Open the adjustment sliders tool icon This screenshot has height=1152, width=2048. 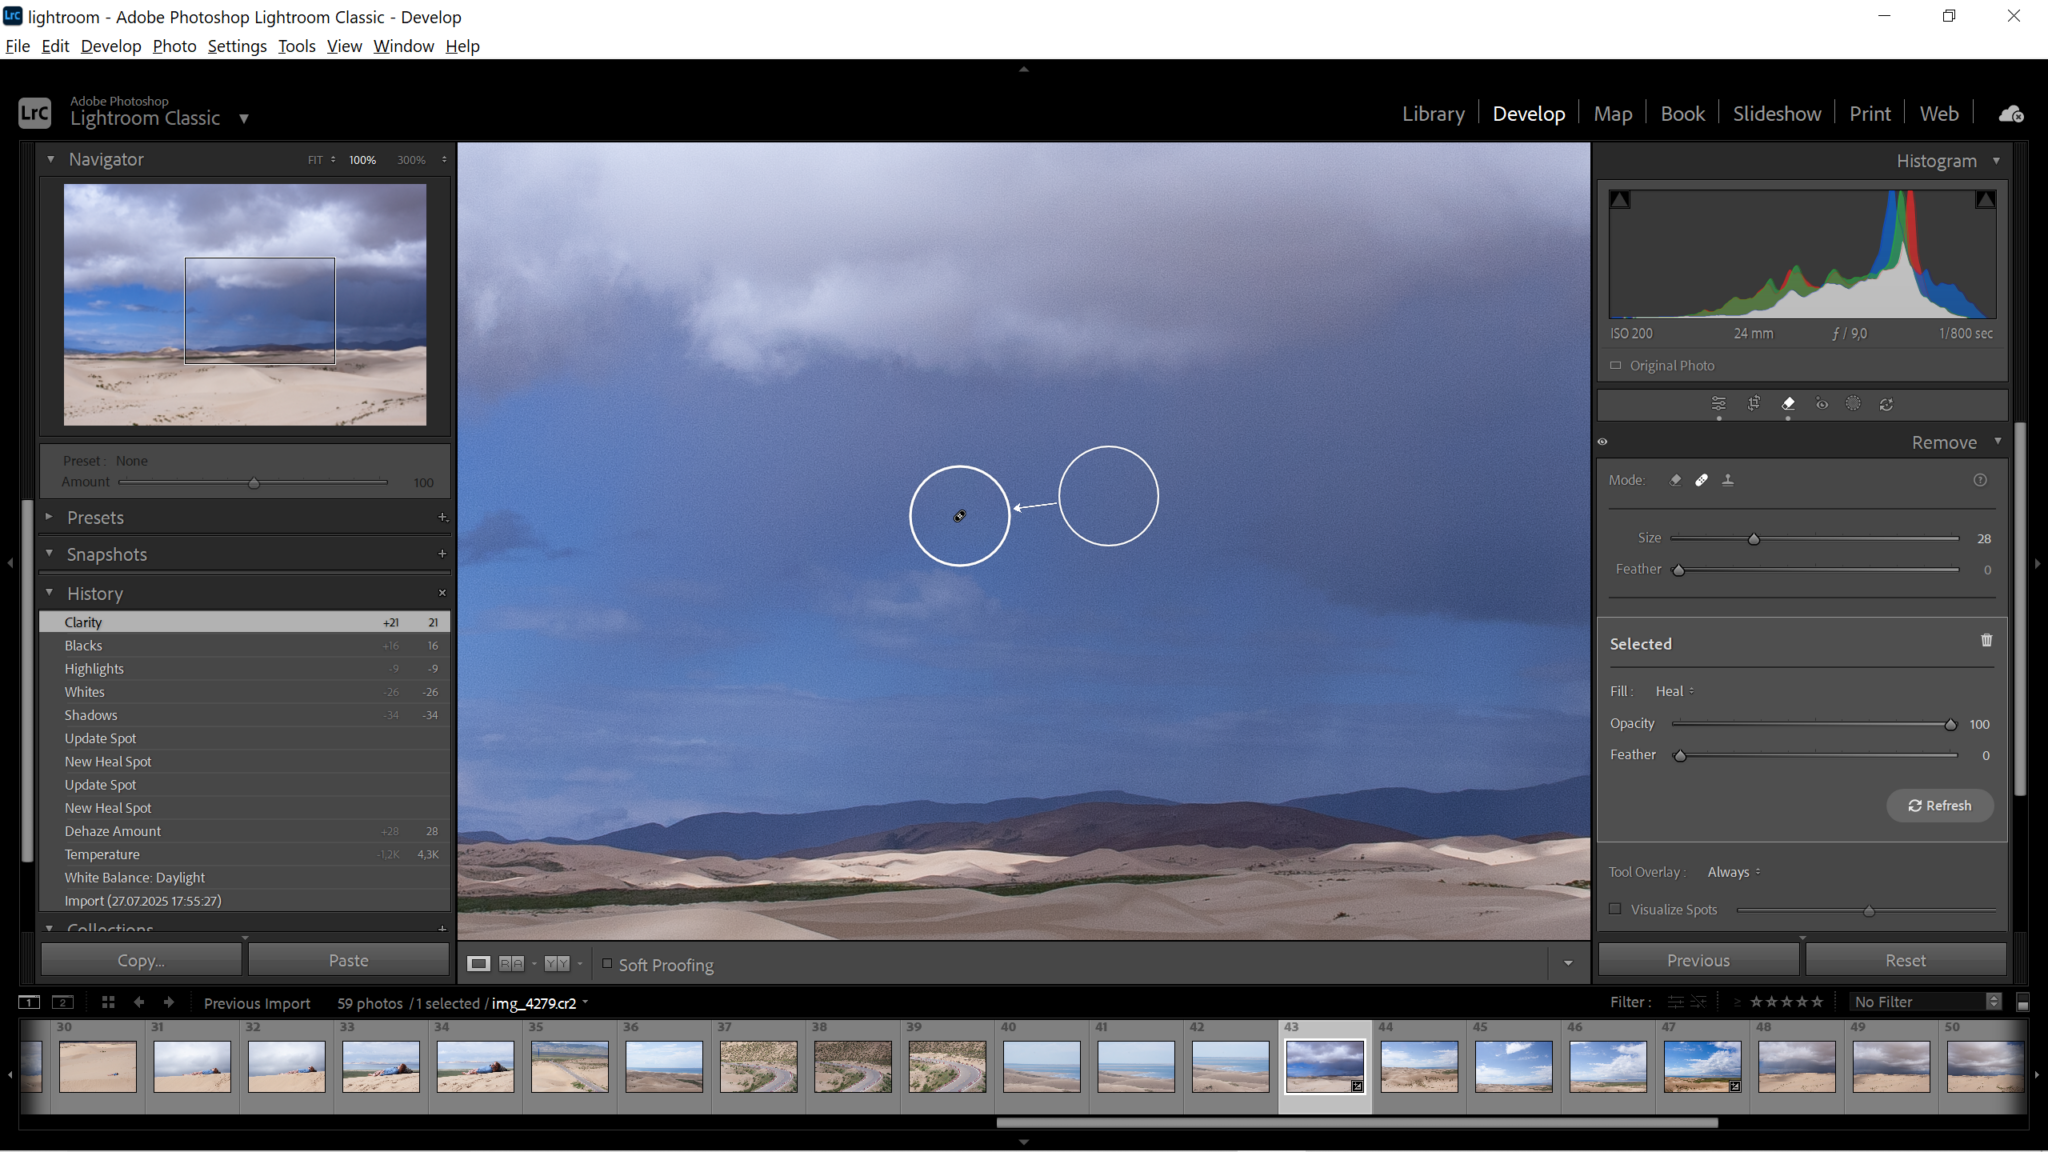(x=1718, y=404)
